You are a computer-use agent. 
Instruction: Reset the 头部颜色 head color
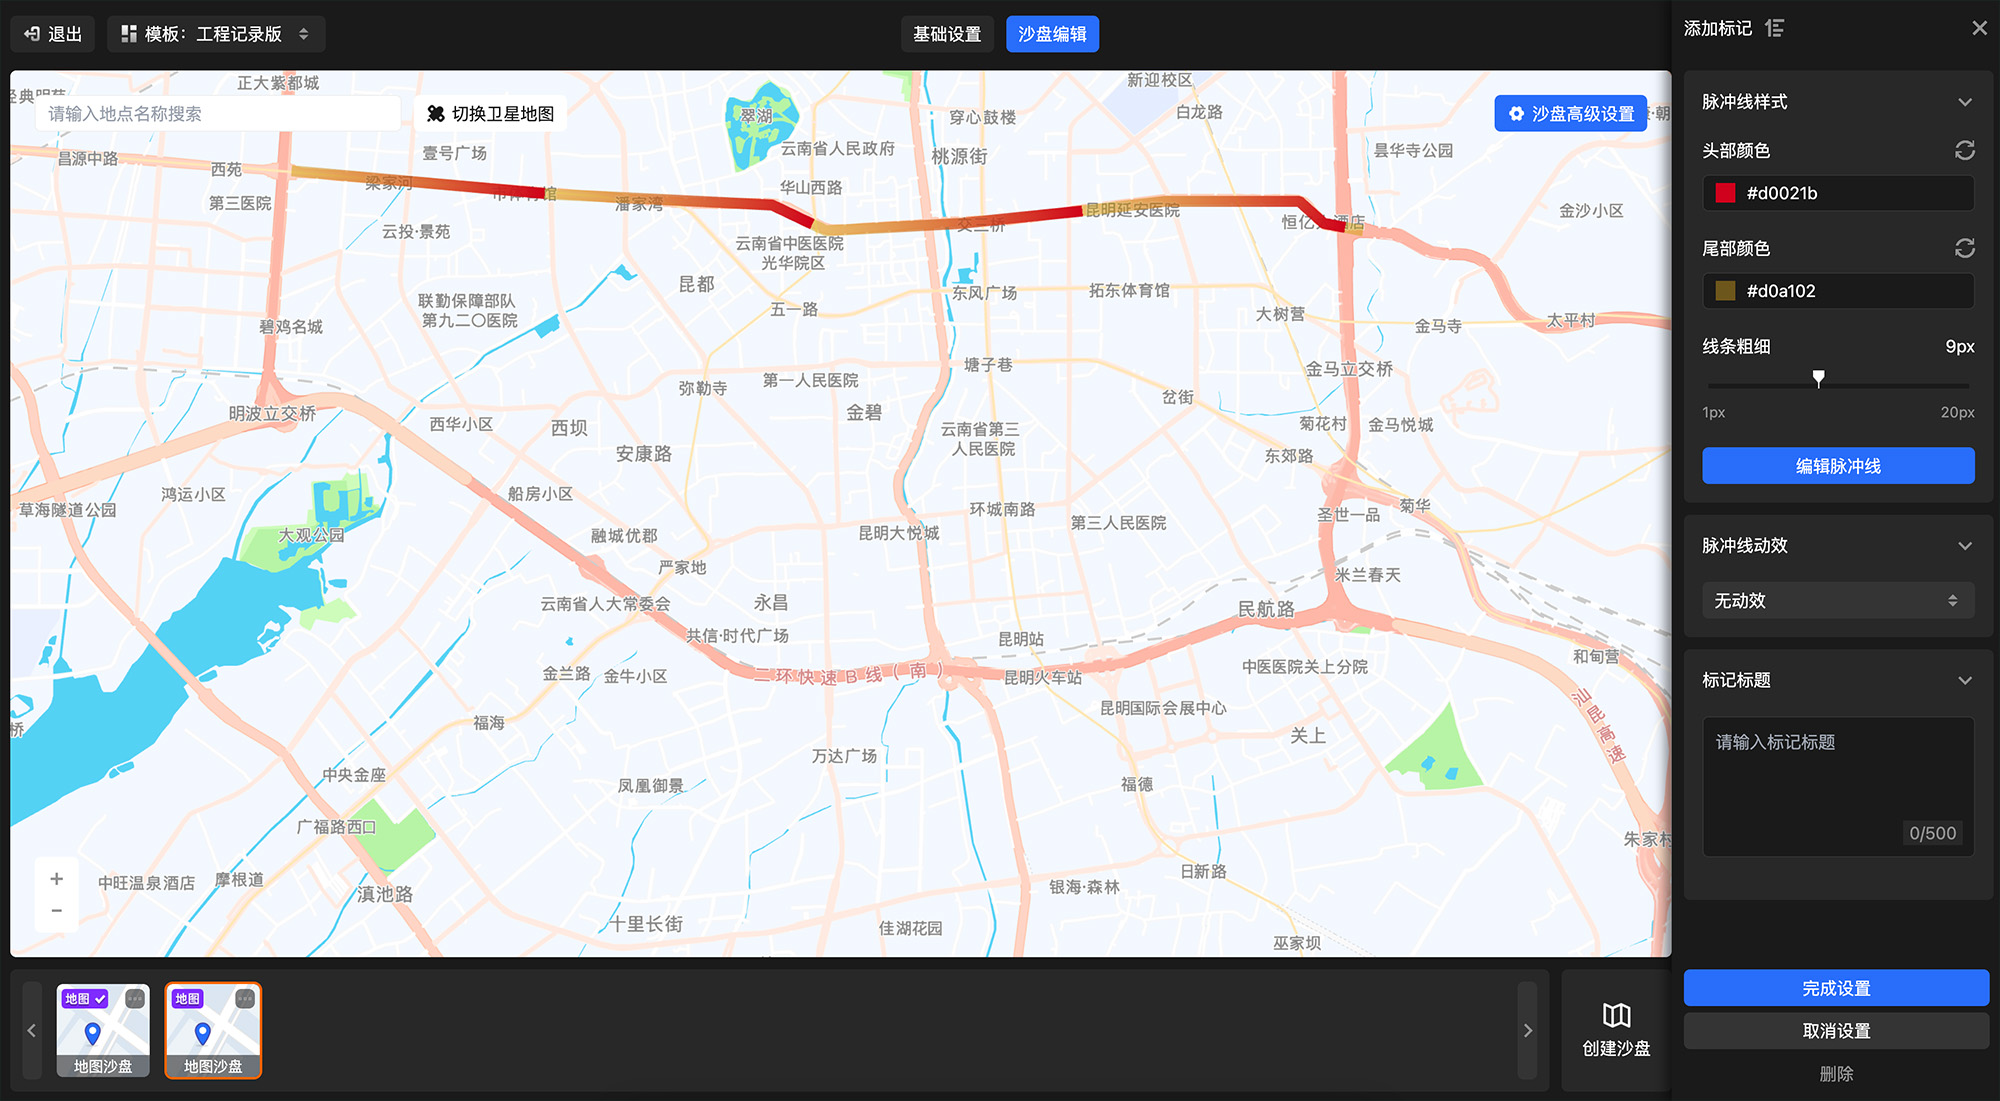[1964, 151]
